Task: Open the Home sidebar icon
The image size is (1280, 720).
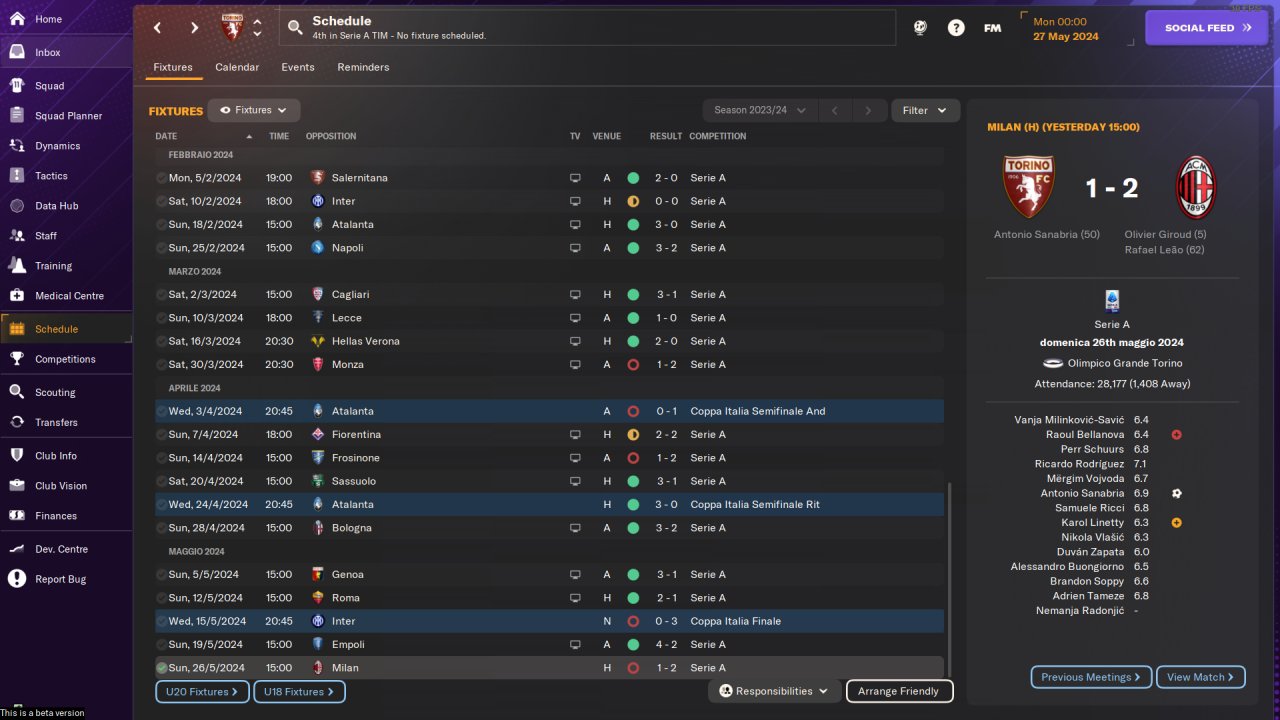Action: point(17,19)
